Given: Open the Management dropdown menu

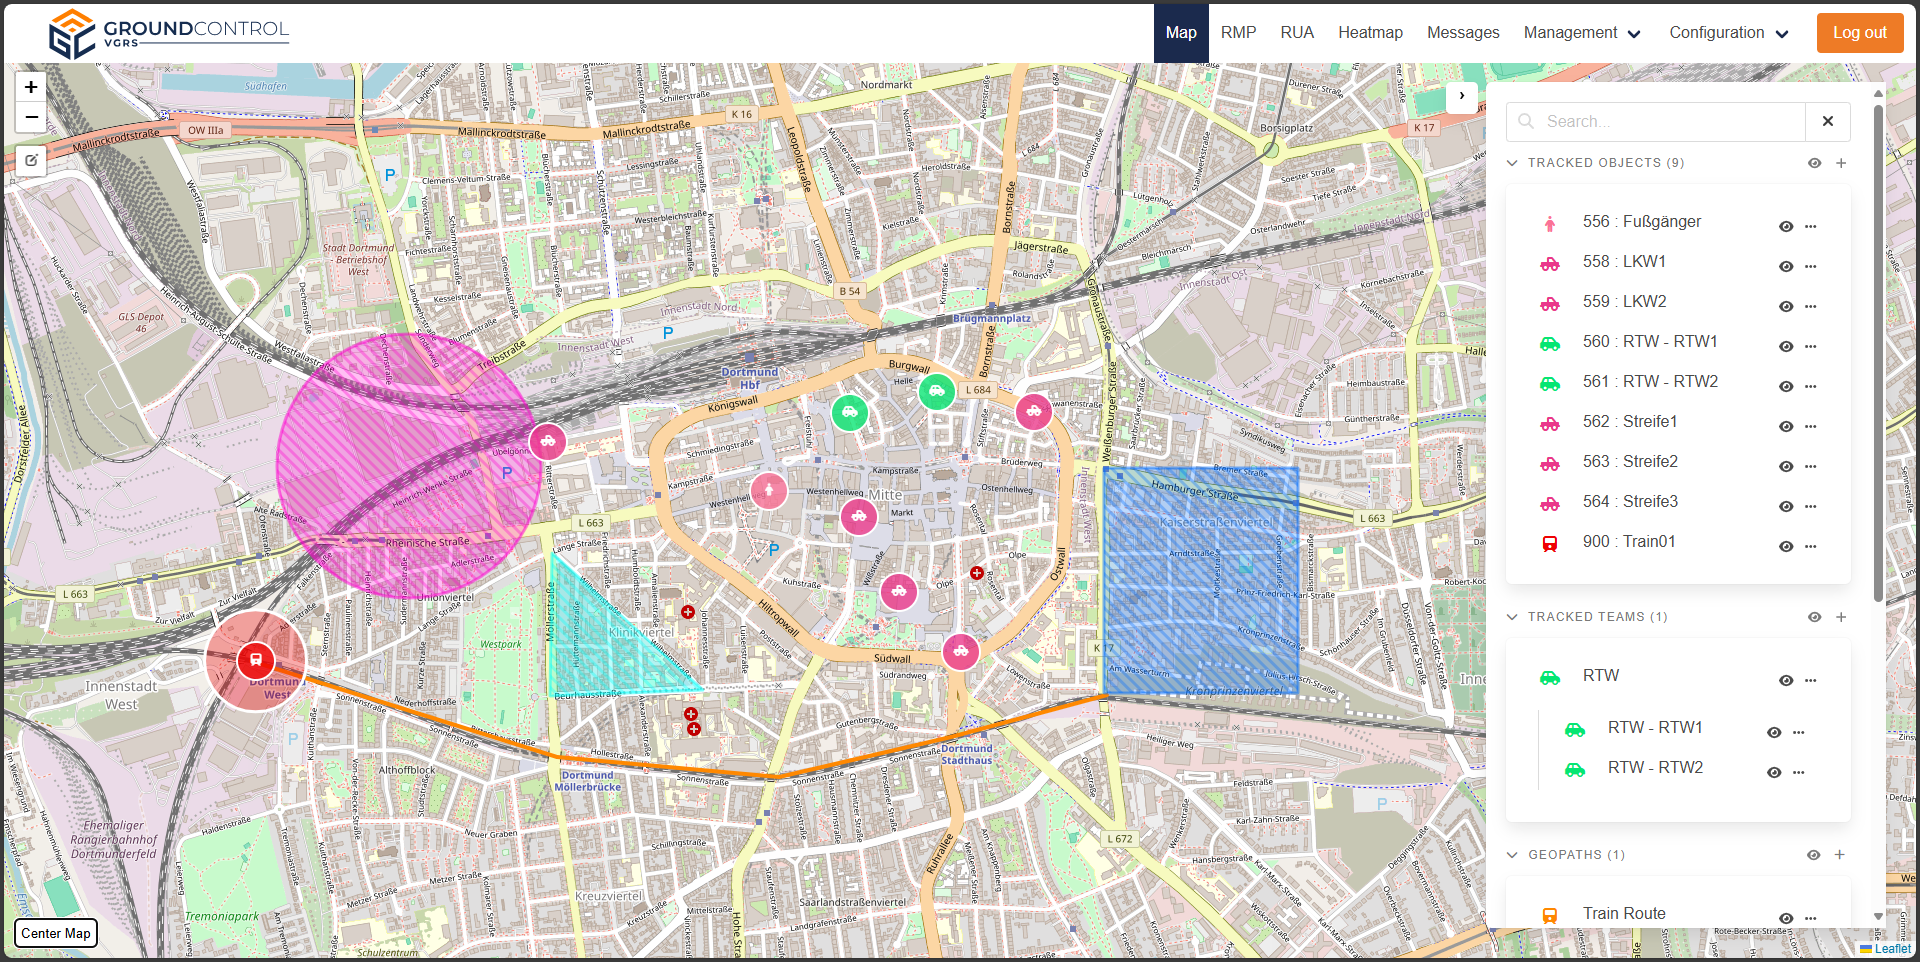Looking at the screenshot, I should tap(1581, 33).
